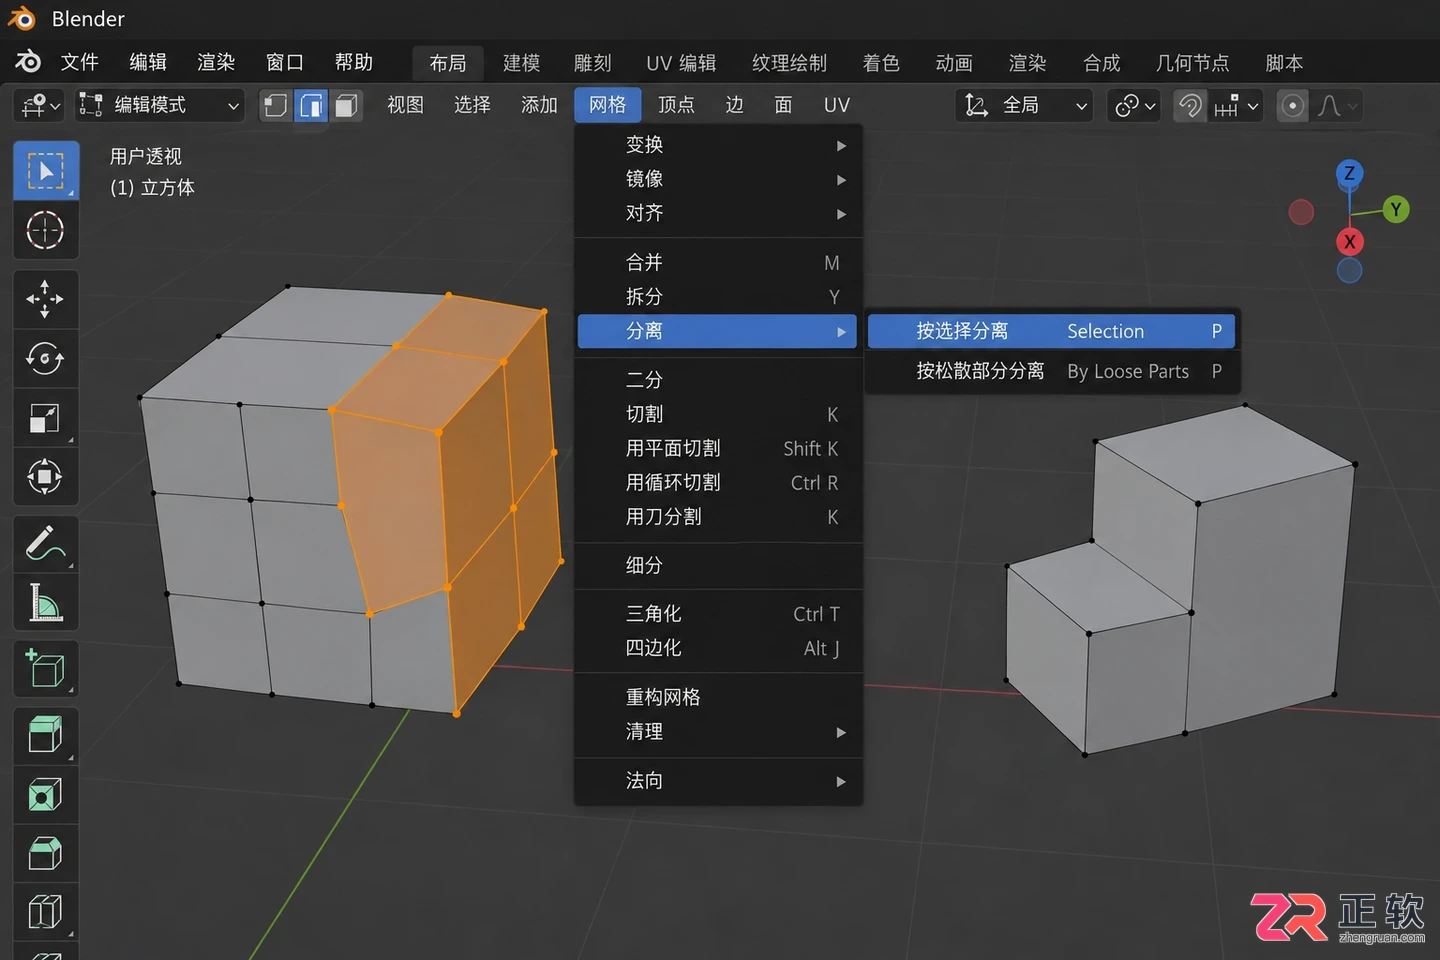Switch to edge select mode
The image size is (1440, 960).
click(x=312, y=105)
